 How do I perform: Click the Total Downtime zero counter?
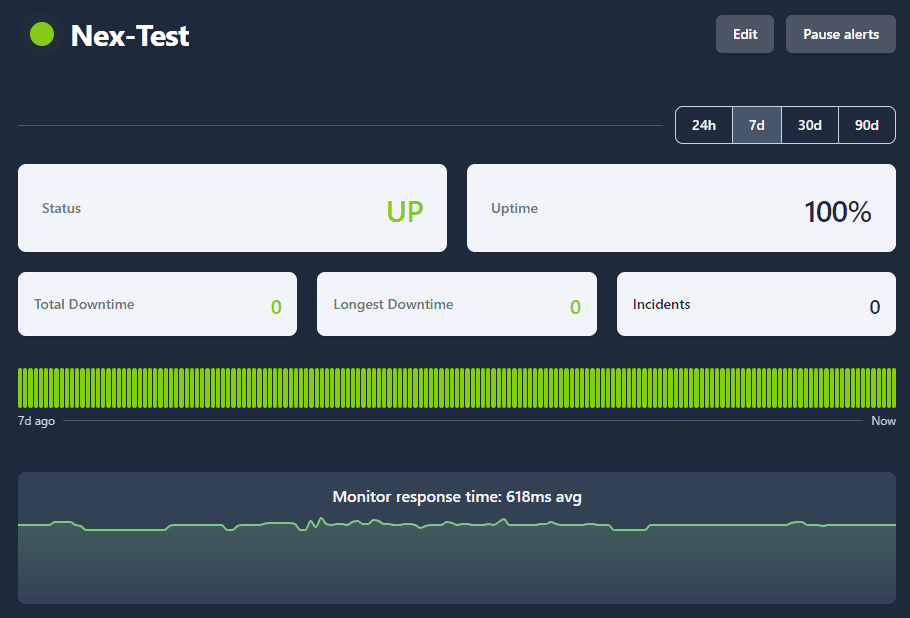[x=277, y=306]
